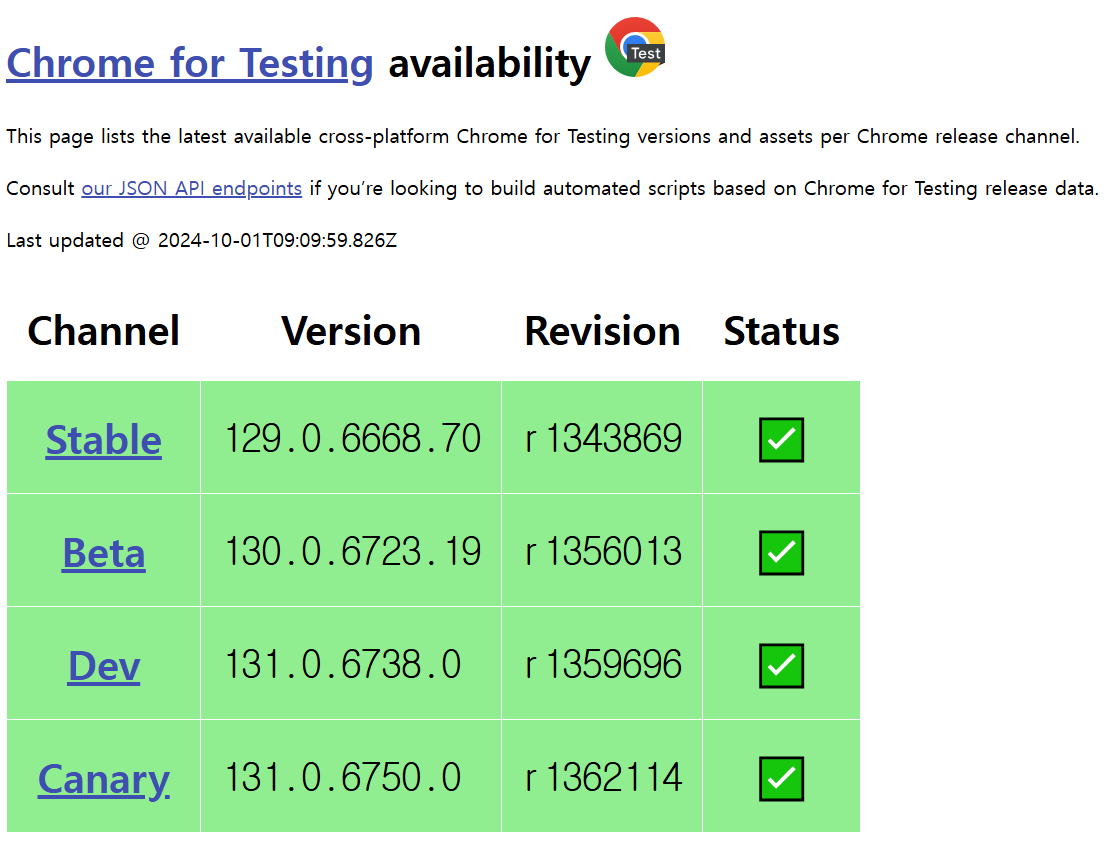This screenshot has height=866, width=1115.
Task: Select Stable version 129.0.6668.70
Action: pos(353,438)
